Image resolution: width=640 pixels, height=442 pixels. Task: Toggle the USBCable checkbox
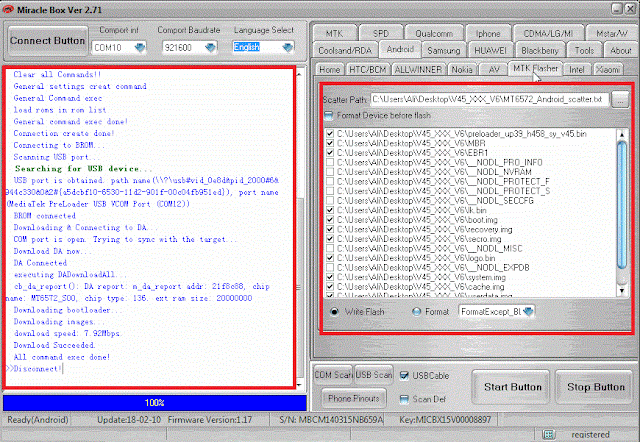(404, 375)
